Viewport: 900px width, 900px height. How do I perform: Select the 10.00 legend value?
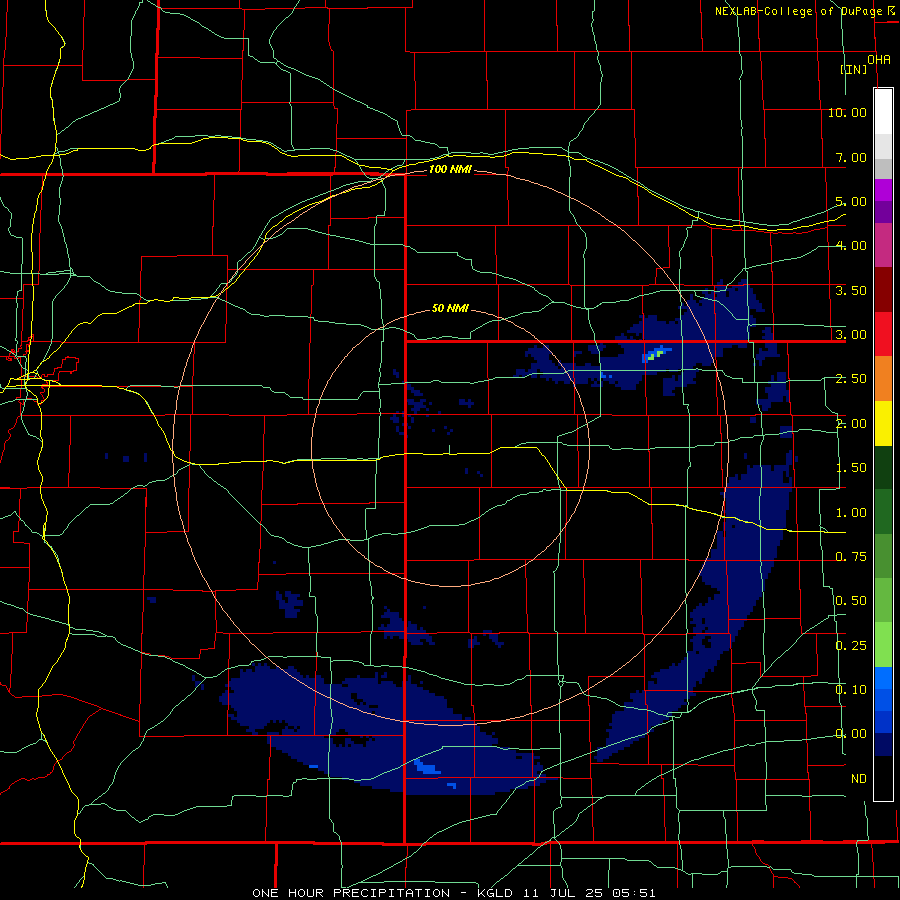point(847,112)
